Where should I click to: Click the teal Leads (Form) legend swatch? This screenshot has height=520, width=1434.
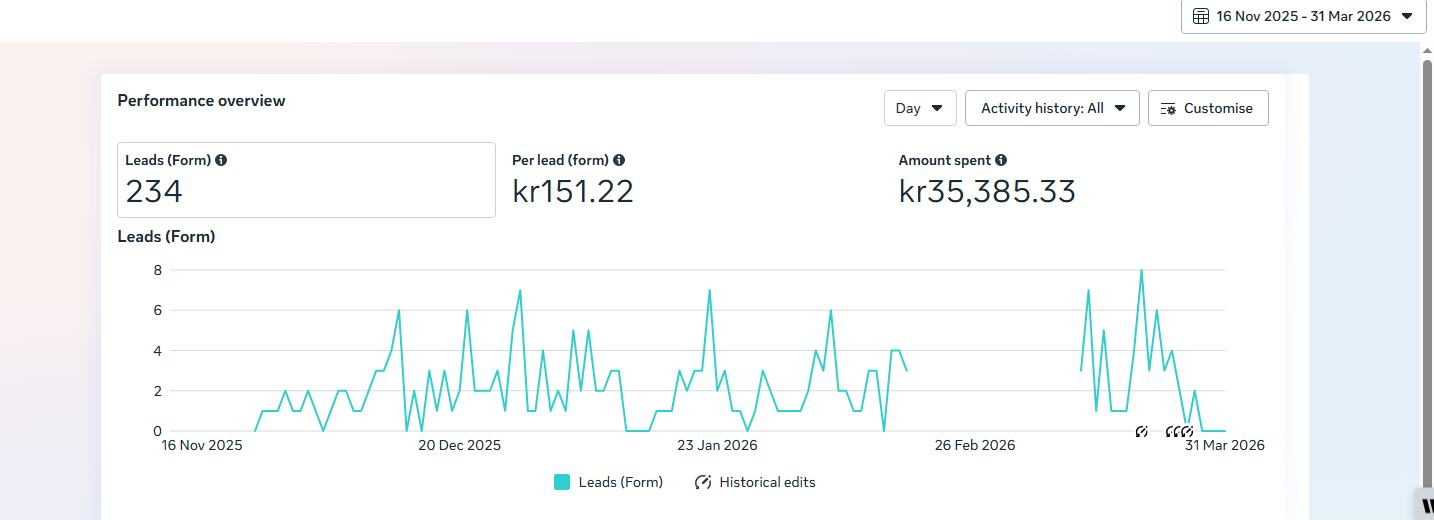point(562,482)
